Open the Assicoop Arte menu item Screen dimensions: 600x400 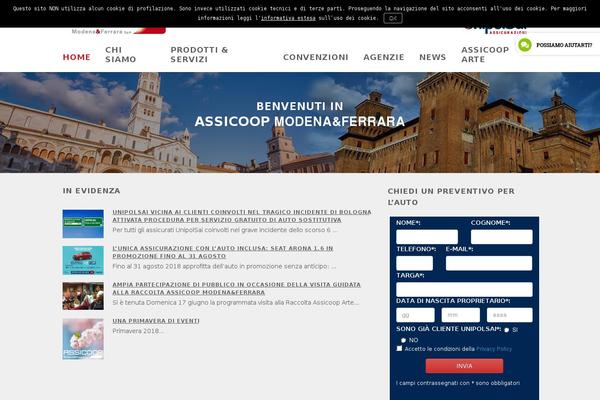tap(485, 54)
